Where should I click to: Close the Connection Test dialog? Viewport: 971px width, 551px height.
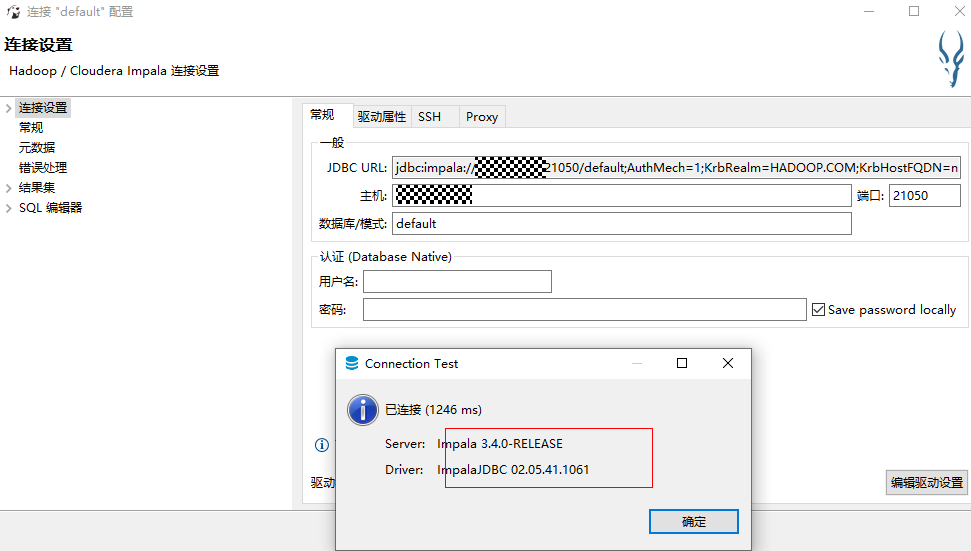(x=728, y=363)
